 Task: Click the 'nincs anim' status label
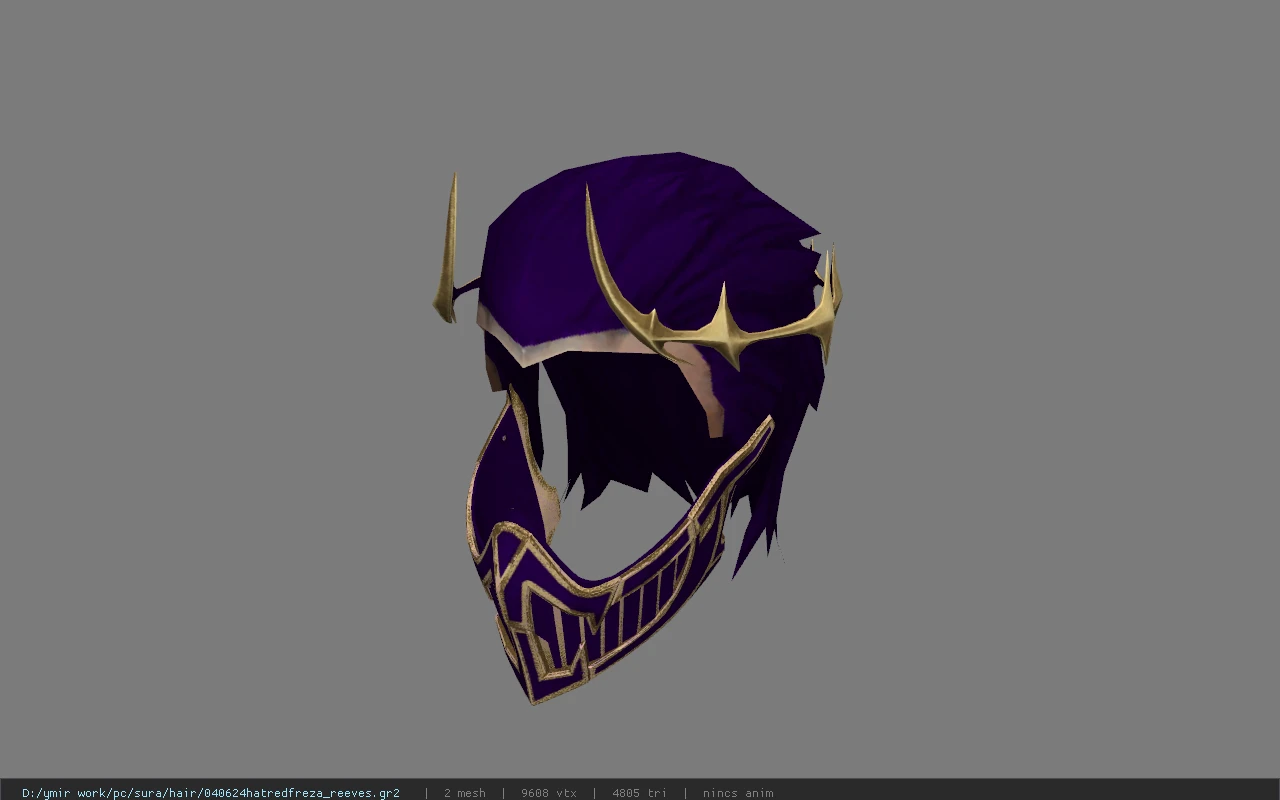738,793
